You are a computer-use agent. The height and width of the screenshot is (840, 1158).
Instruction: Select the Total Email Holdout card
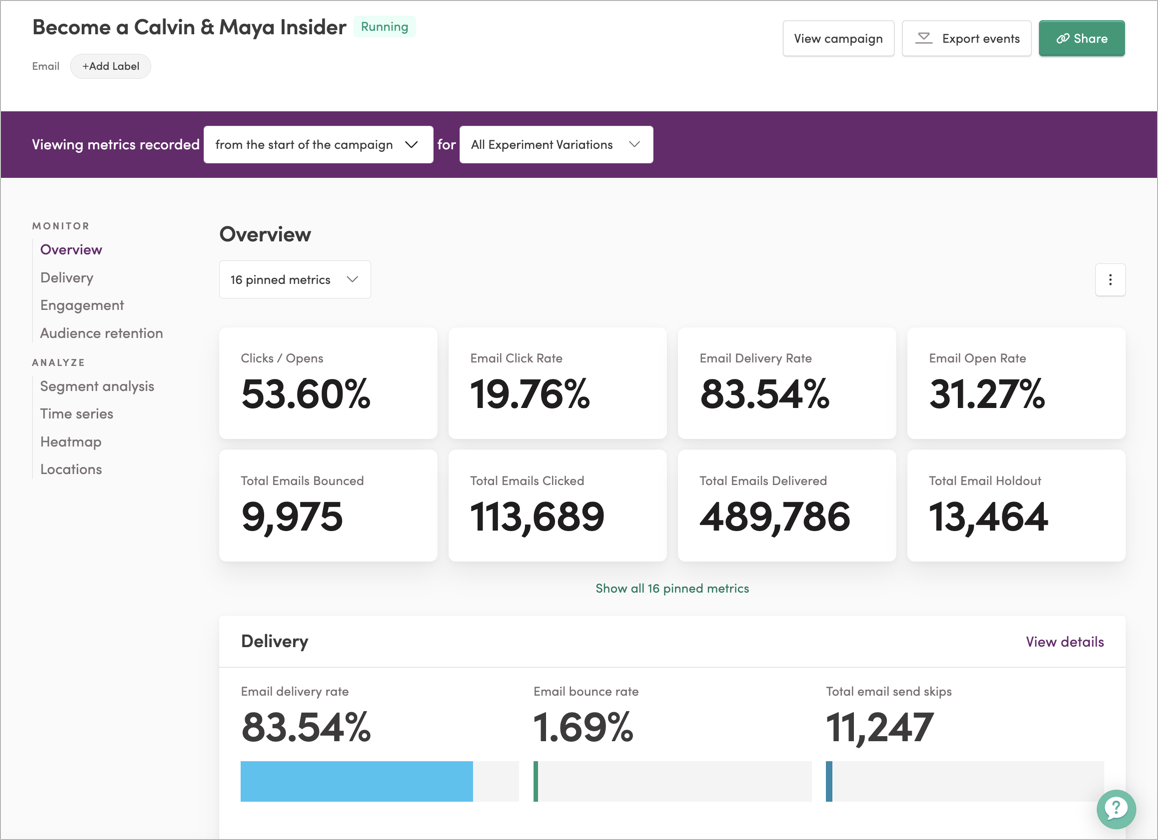click(1016, 506)
